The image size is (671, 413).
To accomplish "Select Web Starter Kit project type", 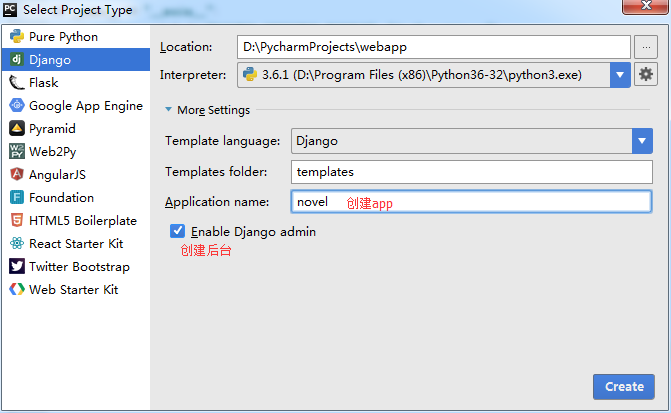I will (74, 289).
